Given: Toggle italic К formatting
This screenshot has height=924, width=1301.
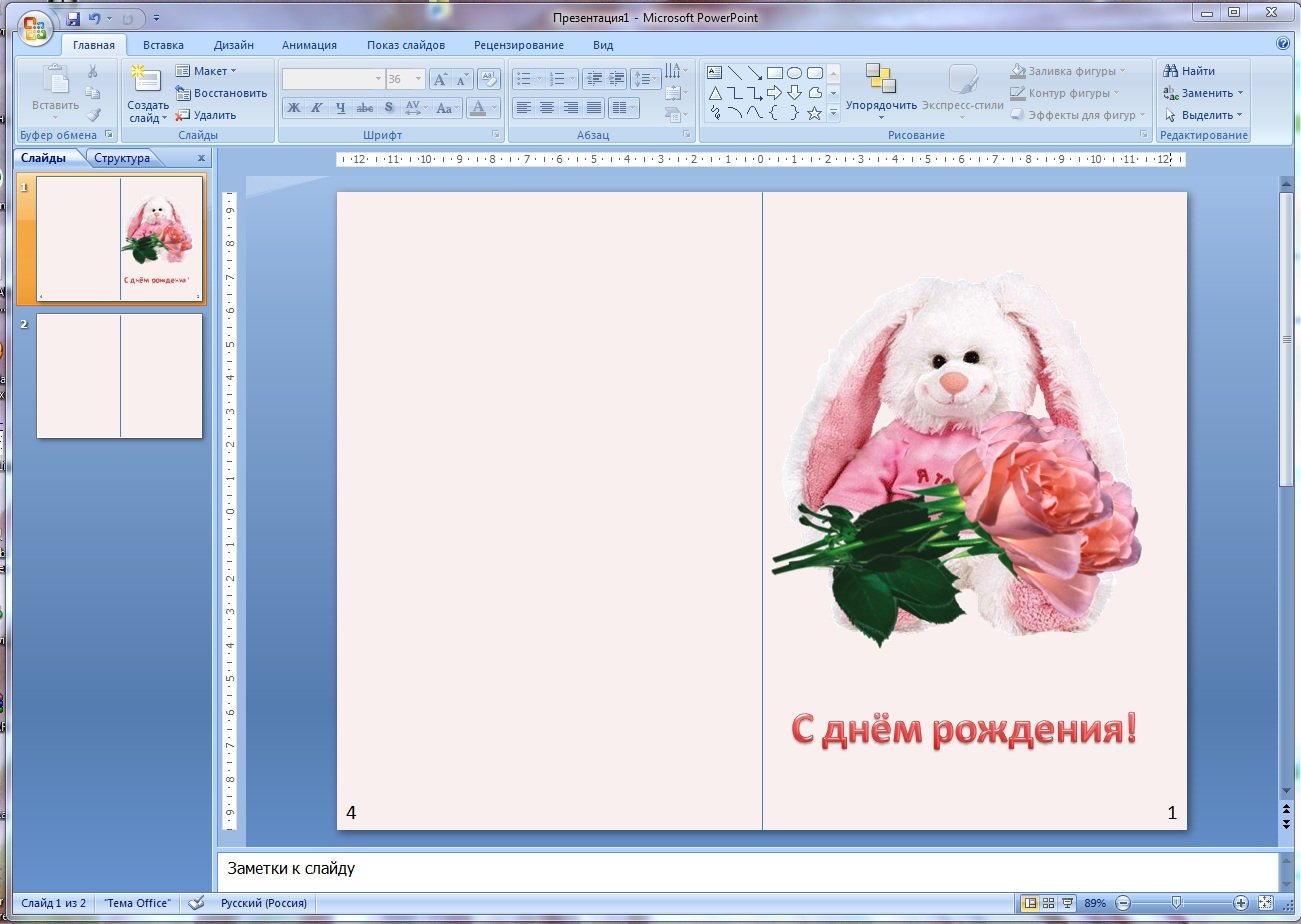Looking at the screenshot, I should [317, 108].
